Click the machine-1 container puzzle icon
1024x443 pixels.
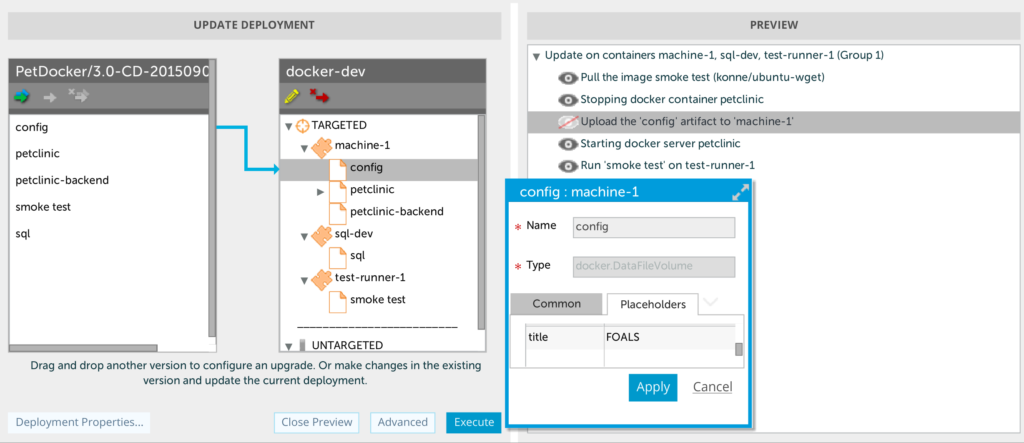pyautogui.click(x=321, y=147)
